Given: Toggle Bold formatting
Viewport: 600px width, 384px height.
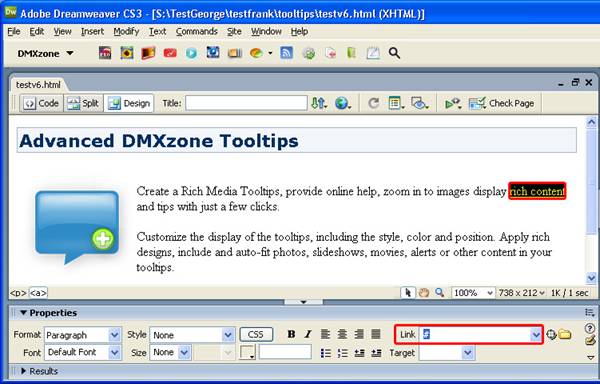Looking at the screenshot, I should coord(291,335).
